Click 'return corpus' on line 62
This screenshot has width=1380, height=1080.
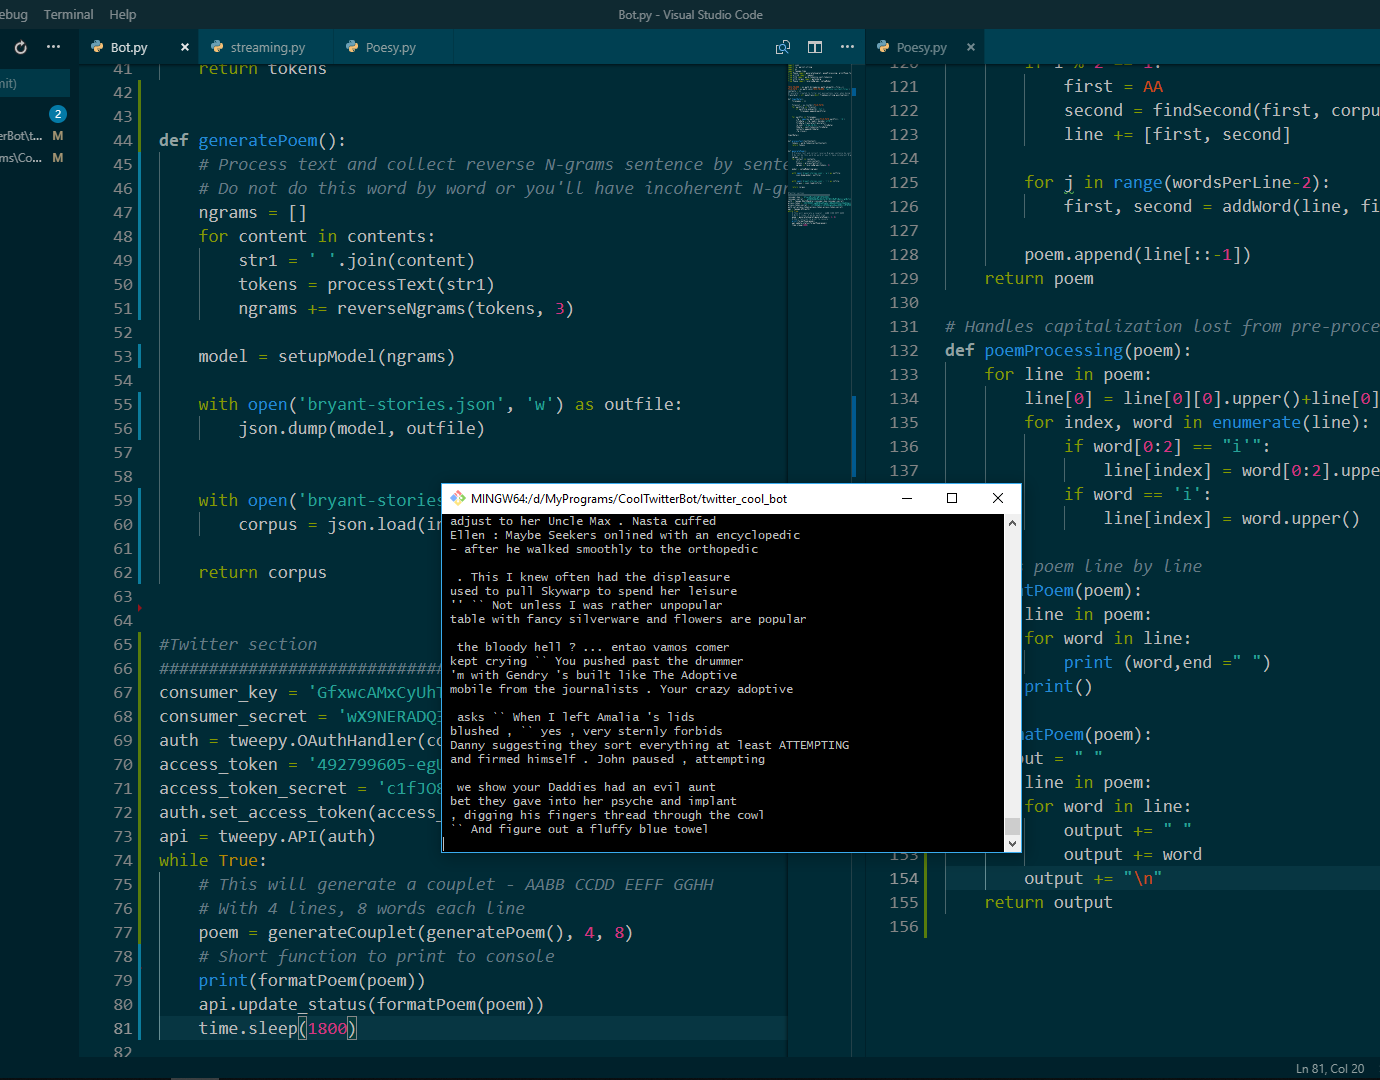pos(262,572)
